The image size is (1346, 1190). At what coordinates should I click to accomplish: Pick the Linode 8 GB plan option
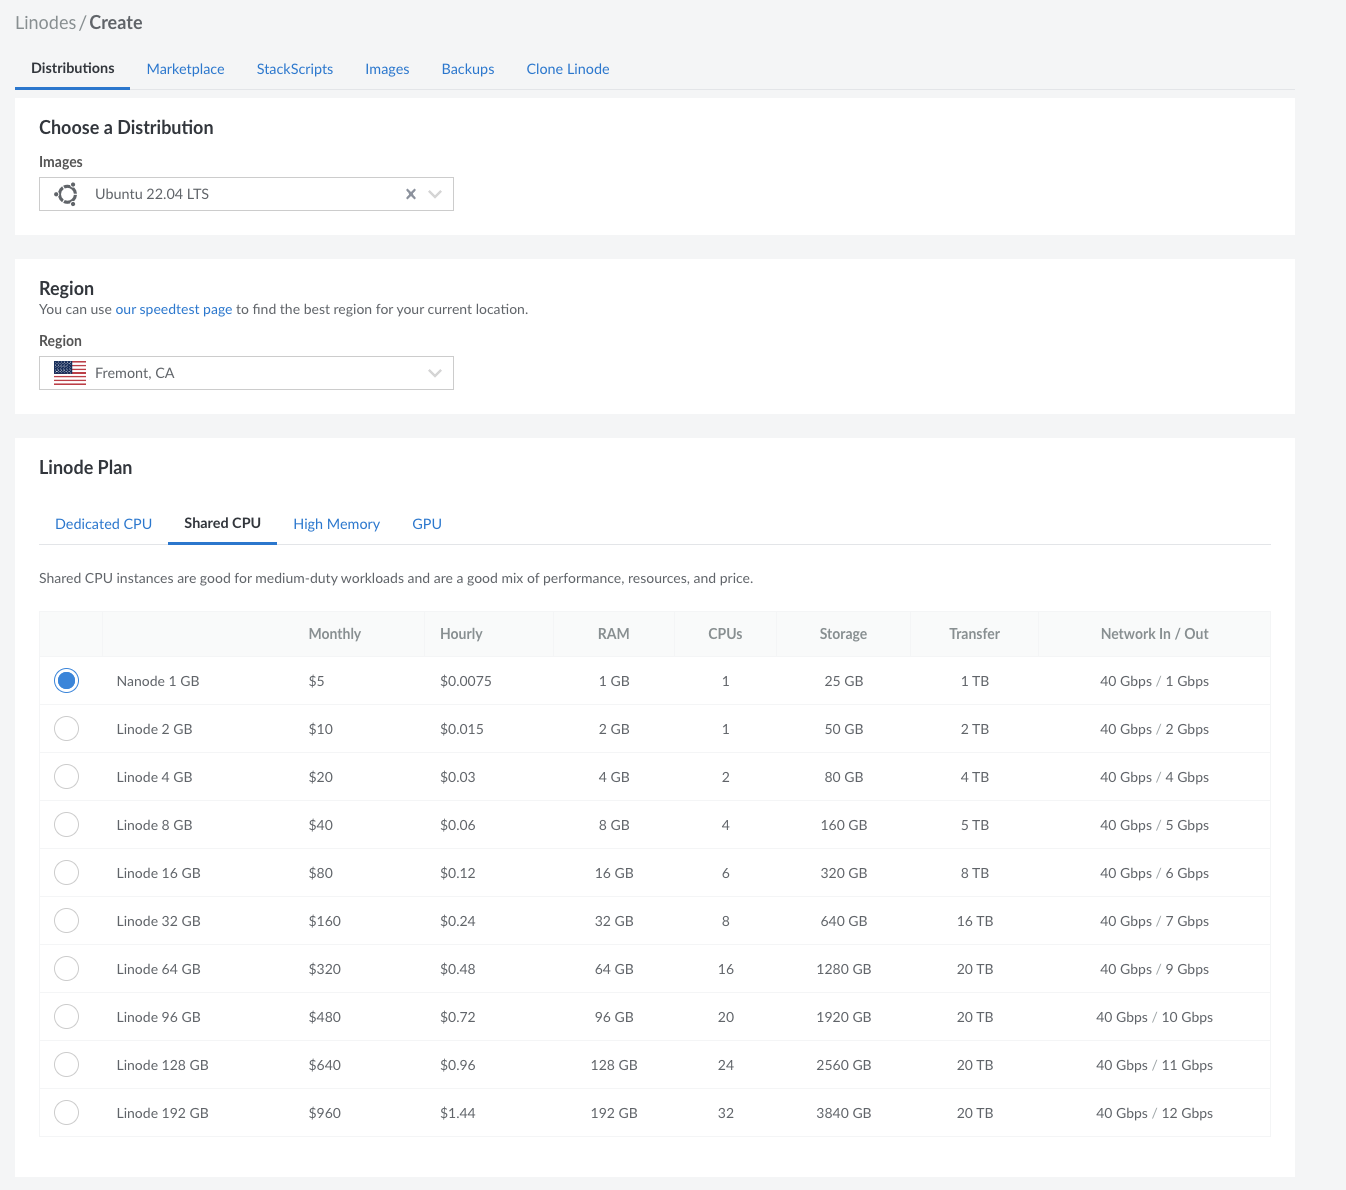[67, 825]
